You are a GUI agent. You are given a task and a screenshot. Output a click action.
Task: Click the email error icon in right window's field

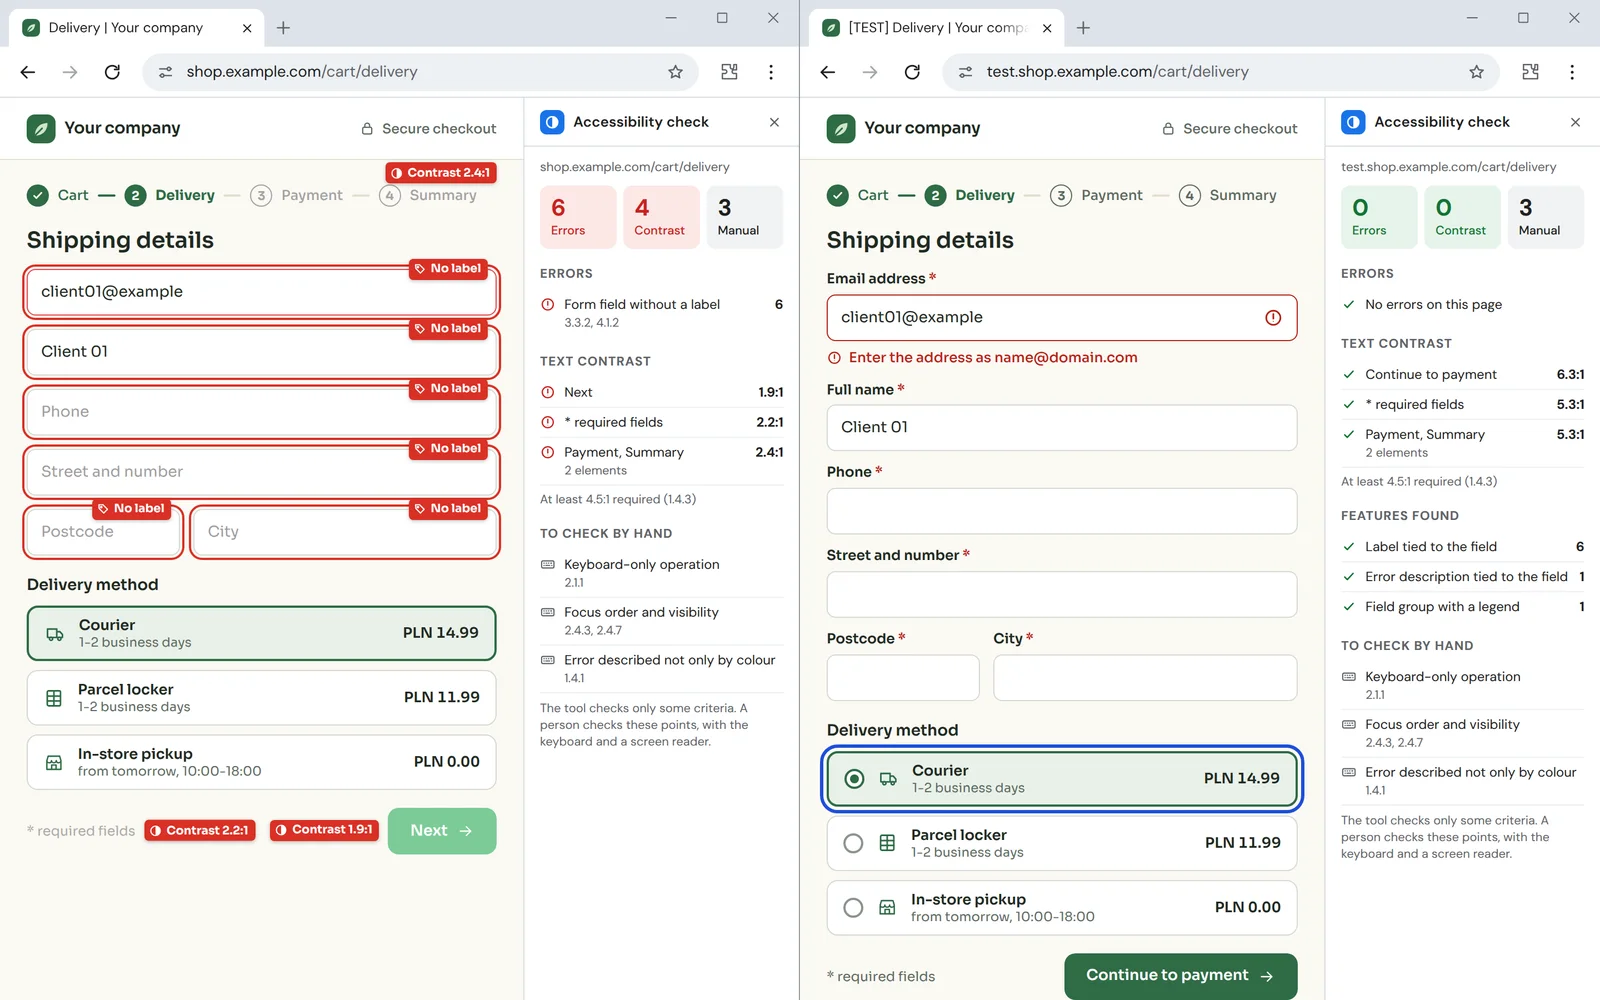tap(1273, 318)
